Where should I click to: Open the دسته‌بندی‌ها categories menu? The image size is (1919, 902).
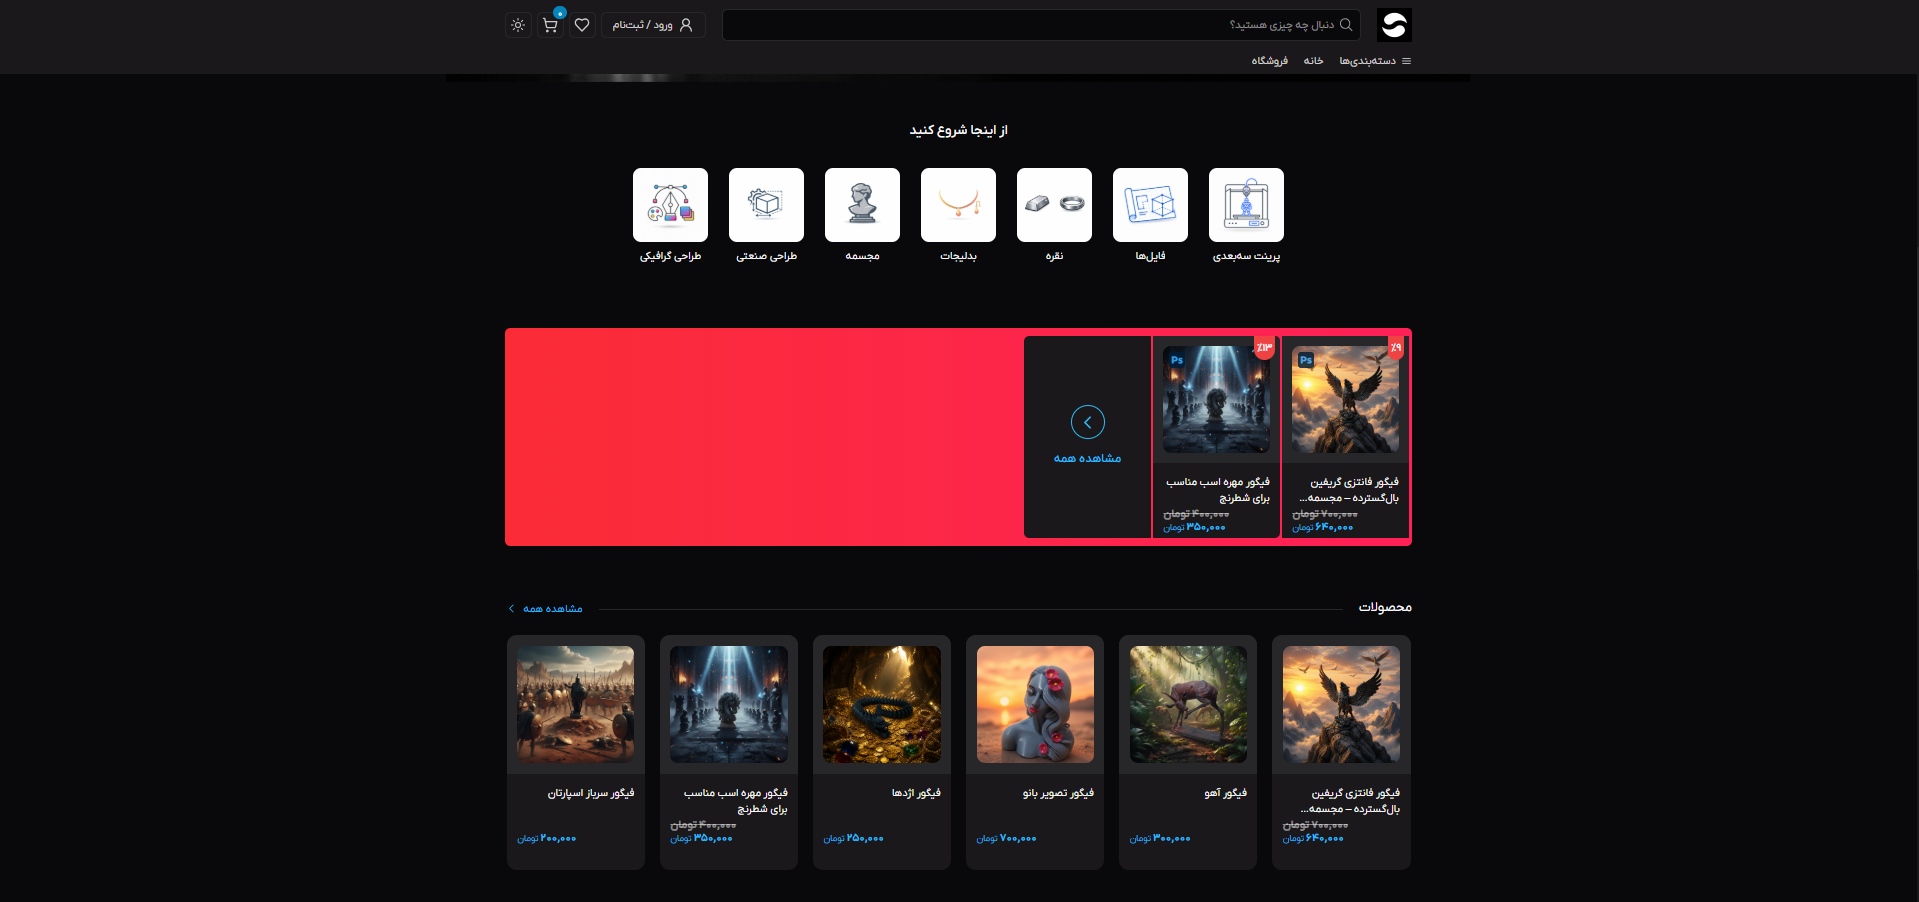pyautogui.click(x=1375, y=61)
